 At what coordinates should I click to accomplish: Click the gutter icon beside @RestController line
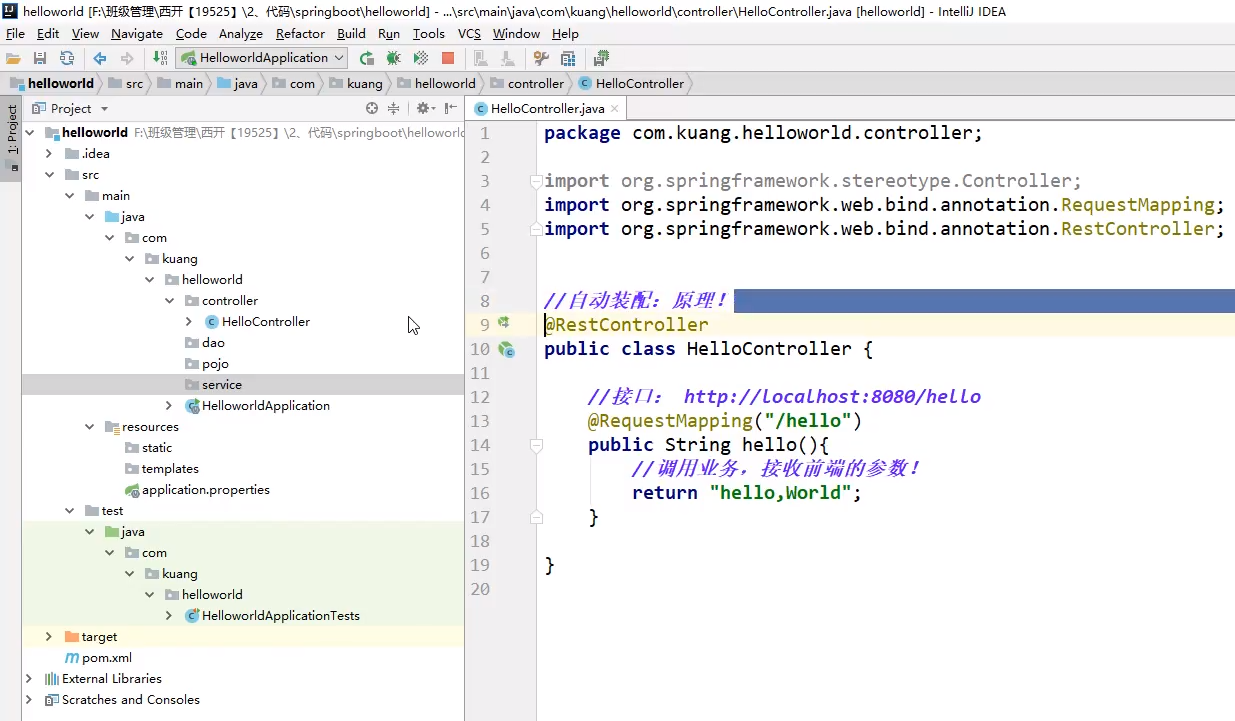click(x=504, y=323)
